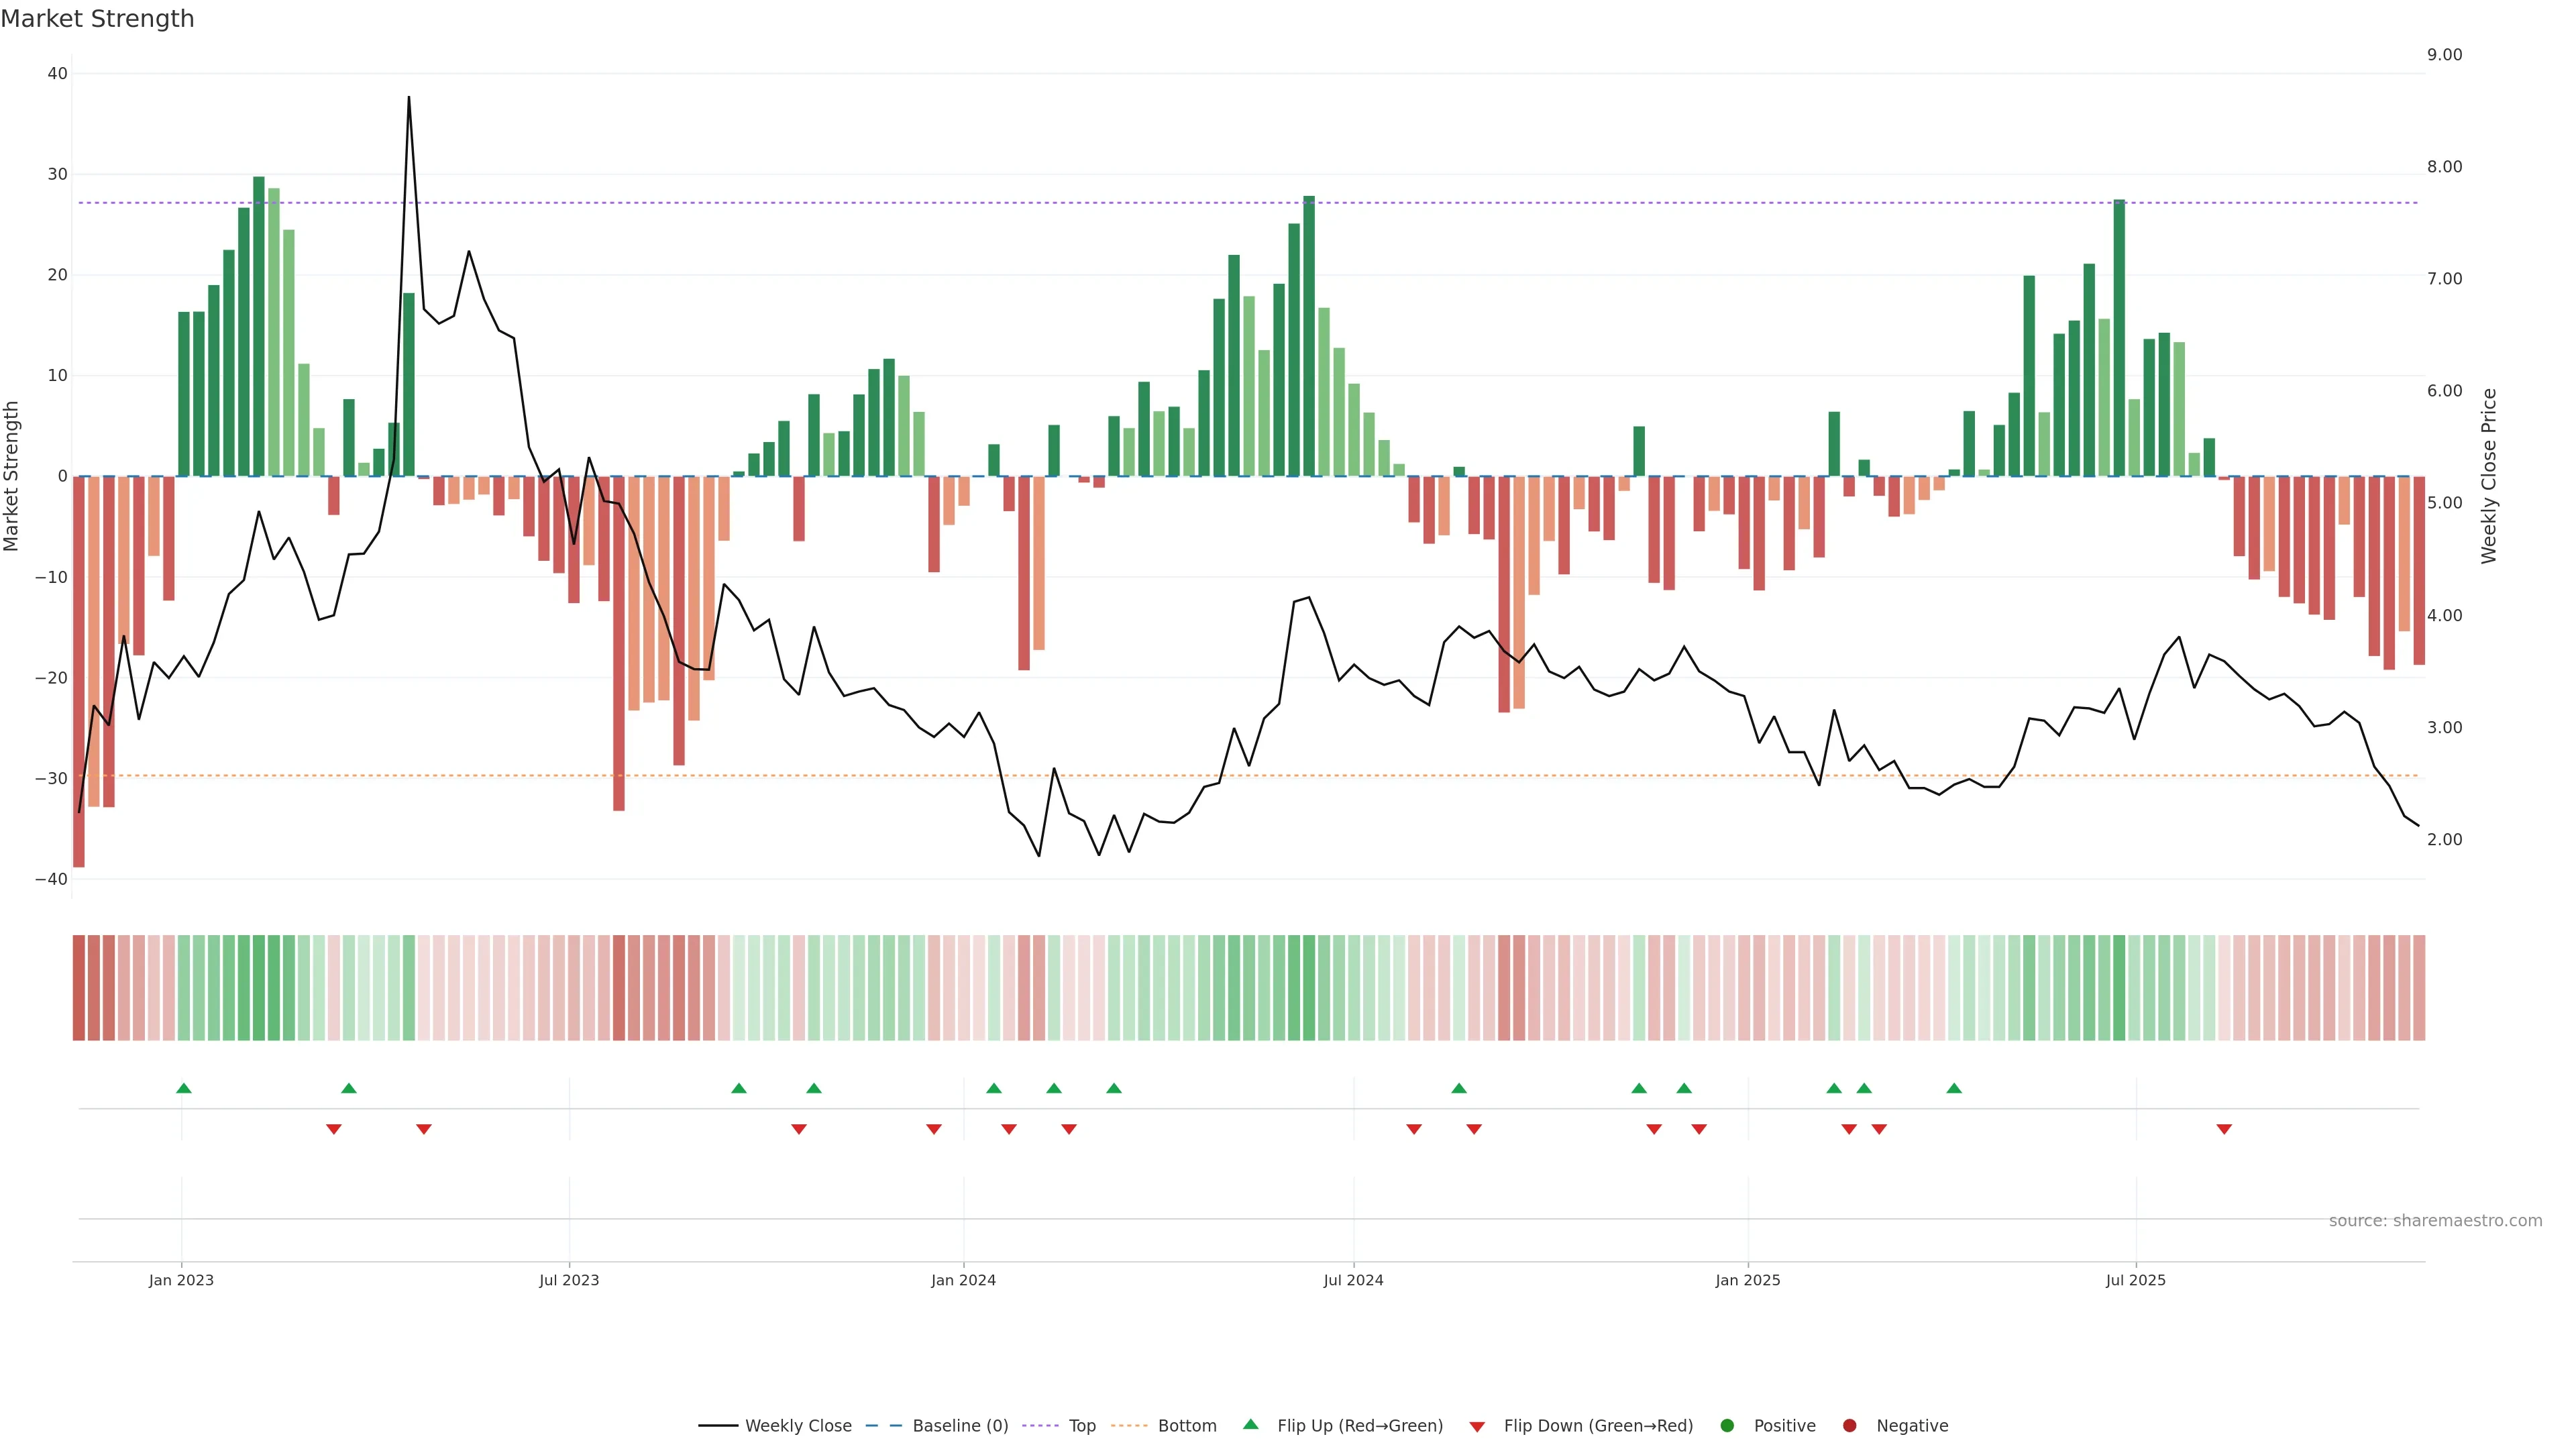Image resolution: width=2576 pixels, height=1449 pixels.
Task: Click the red Negative circle legend icon
Action: tap(1849, 1426)
